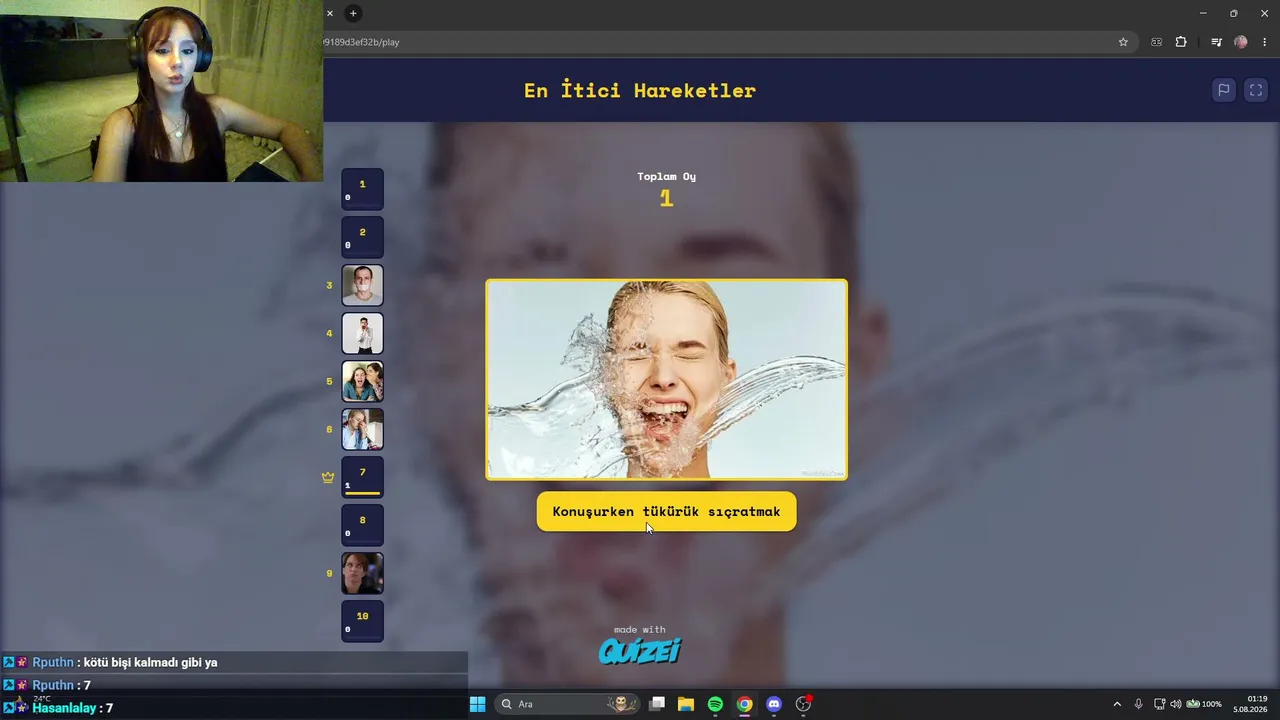Click the rank 9 thumbnail
This screenshot has width=1280, height=720.
(x=362, y=573)
